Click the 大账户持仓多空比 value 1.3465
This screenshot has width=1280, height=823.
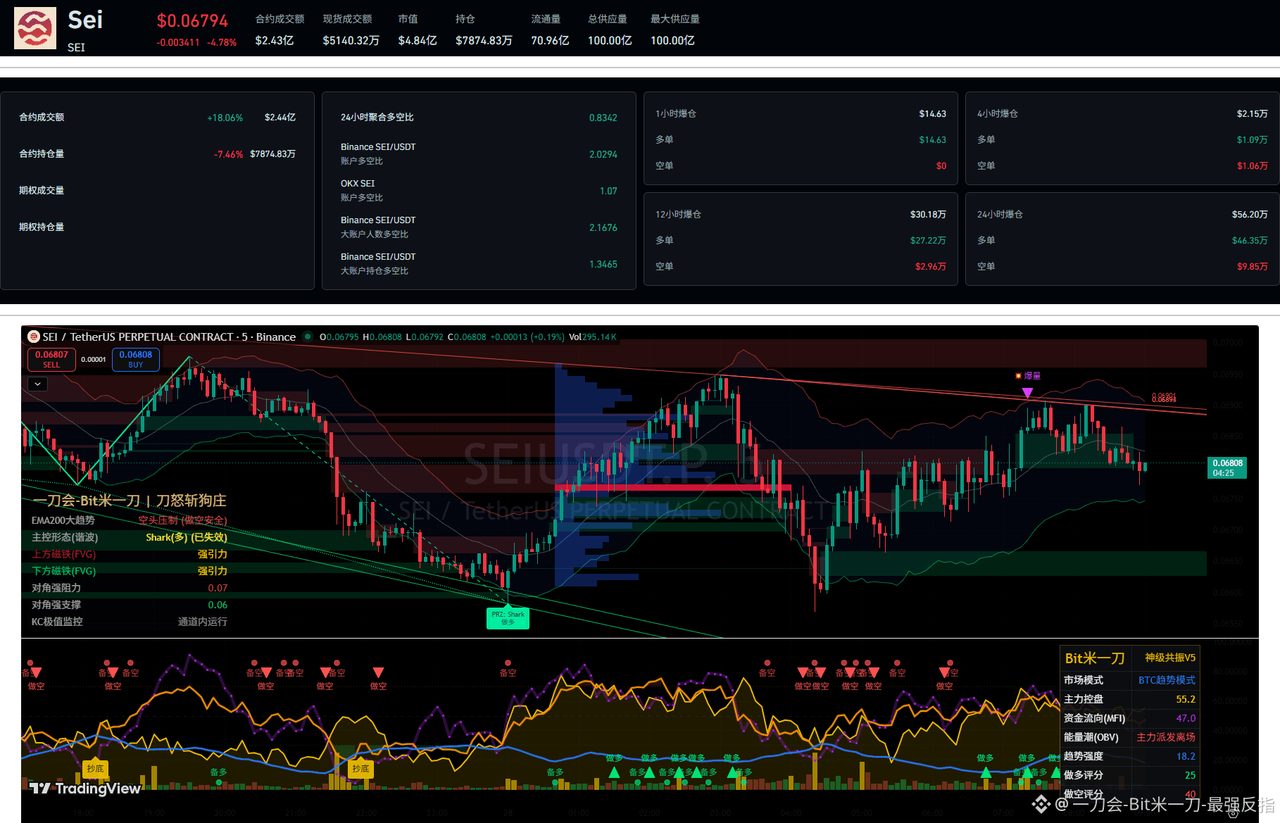click(603, 264)
